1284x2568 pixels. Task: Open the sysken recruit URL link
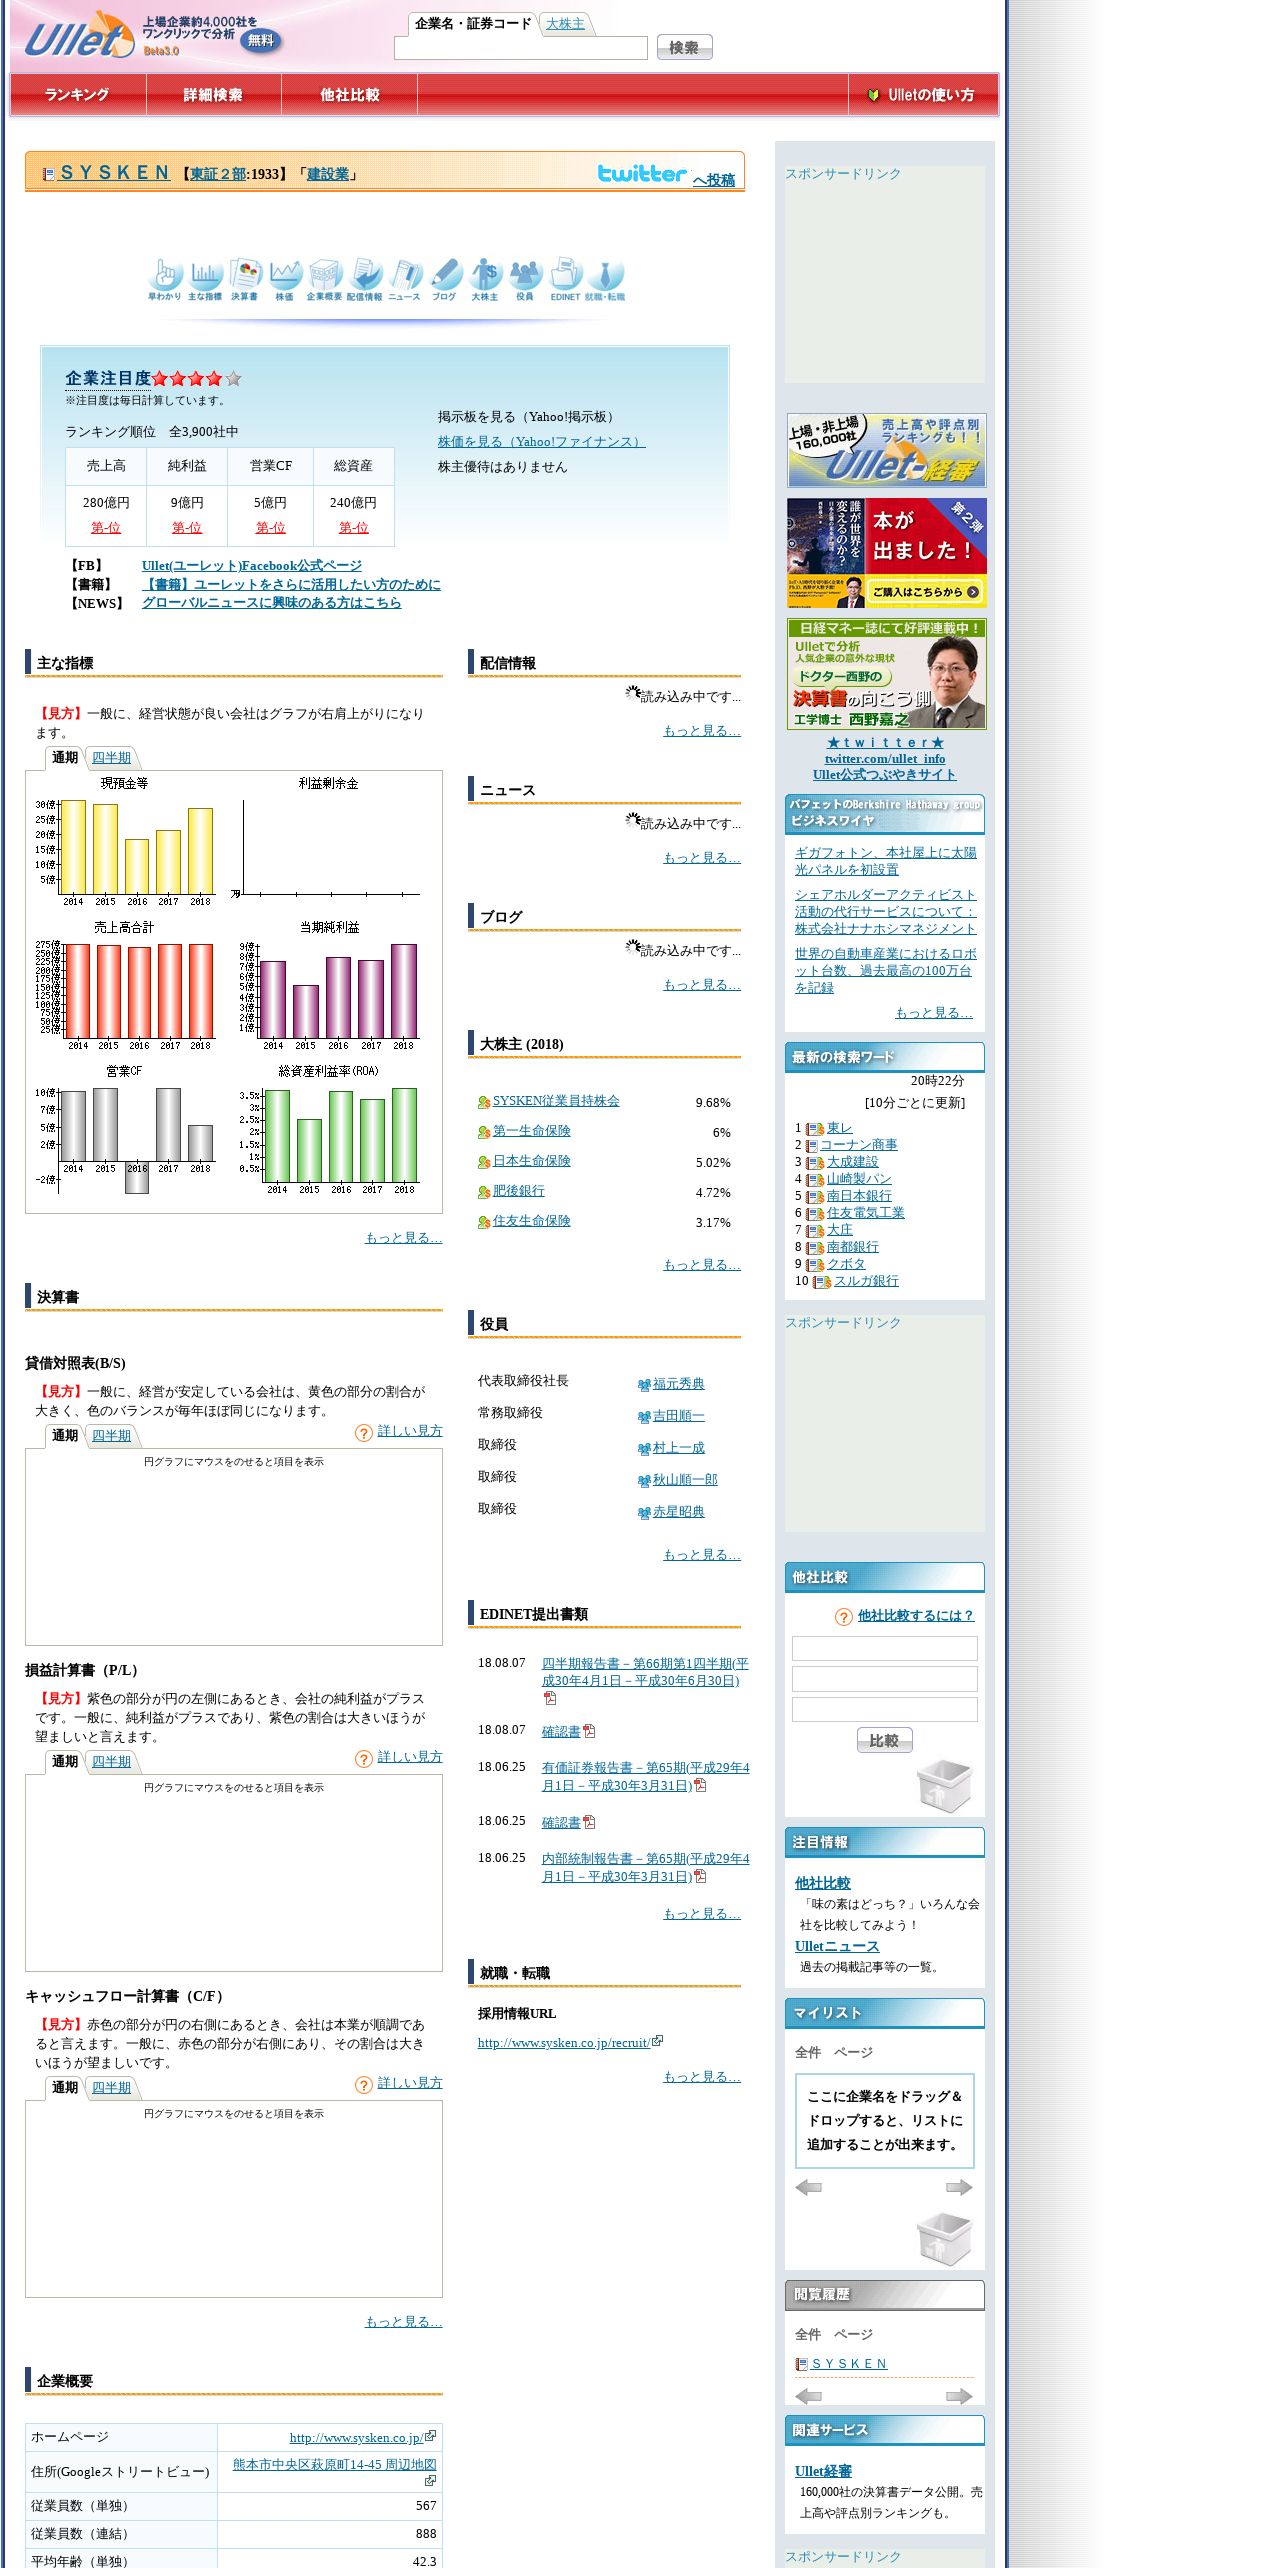pos(564,2043)
